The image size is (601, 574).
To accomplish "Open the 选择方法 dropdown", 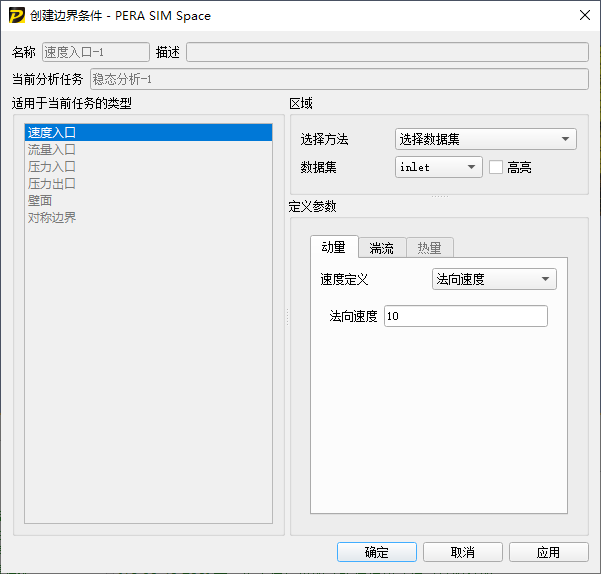I will pyautogui.click(x=486, y=139).
